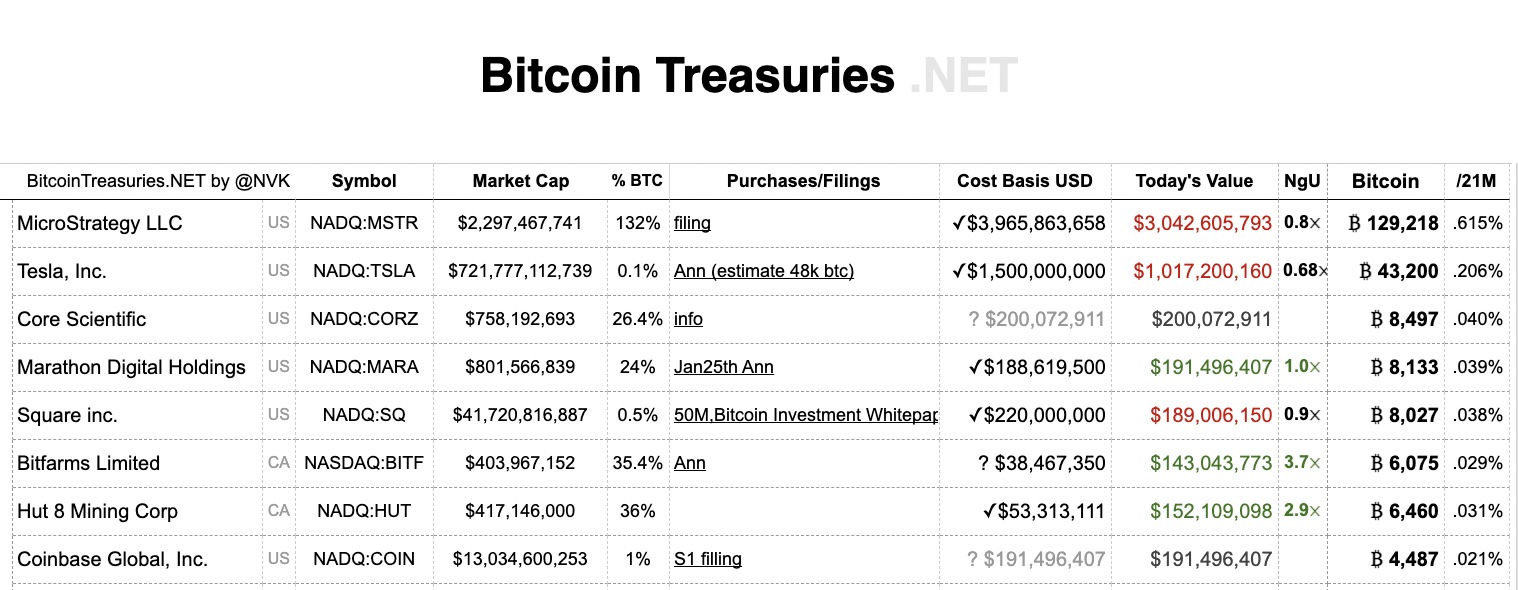The height and width of the screenshot is (590, 1518).
Task: Click Tesla's Ann (estimate 48k btc) link
Action: (763, 271)
